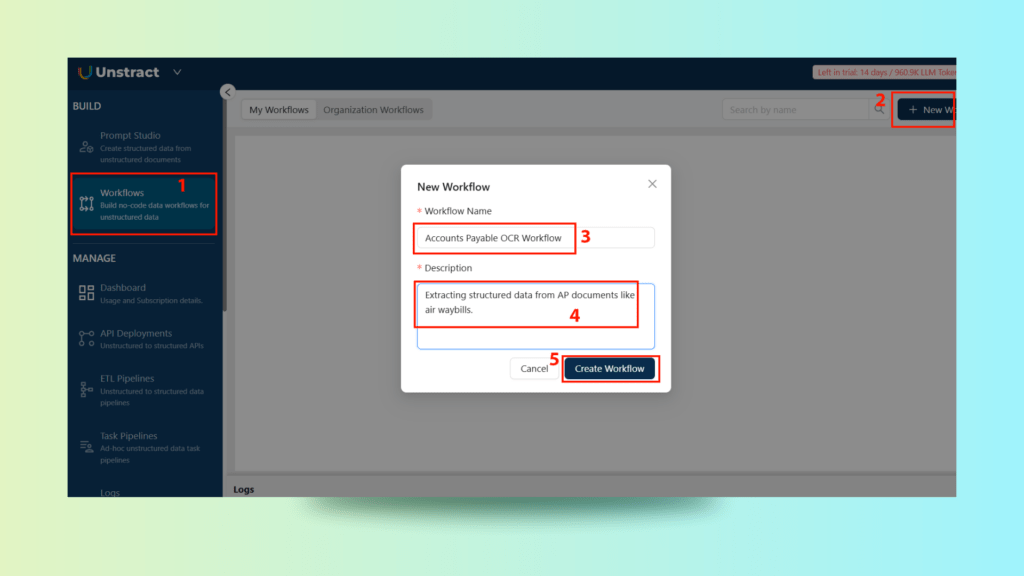The width and height of the screenshot is (1024, 576).
Task: Click the Search by name field
Action: click(795, 110)
